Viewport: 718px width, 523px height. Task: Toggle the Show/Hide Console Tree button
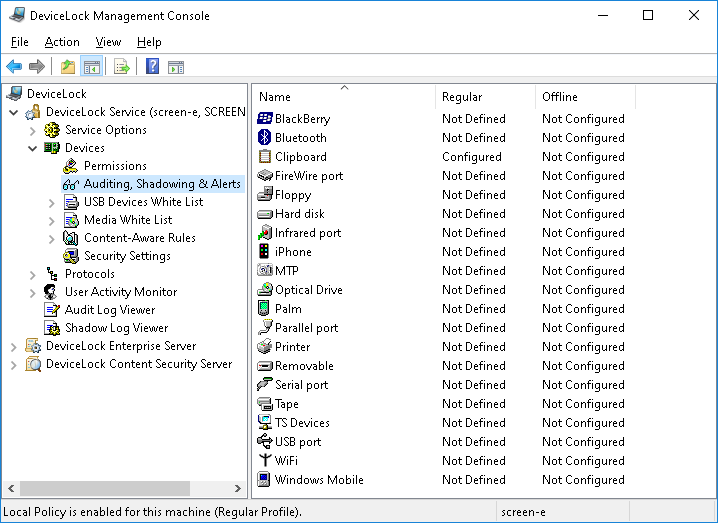(x=91, y=67)
